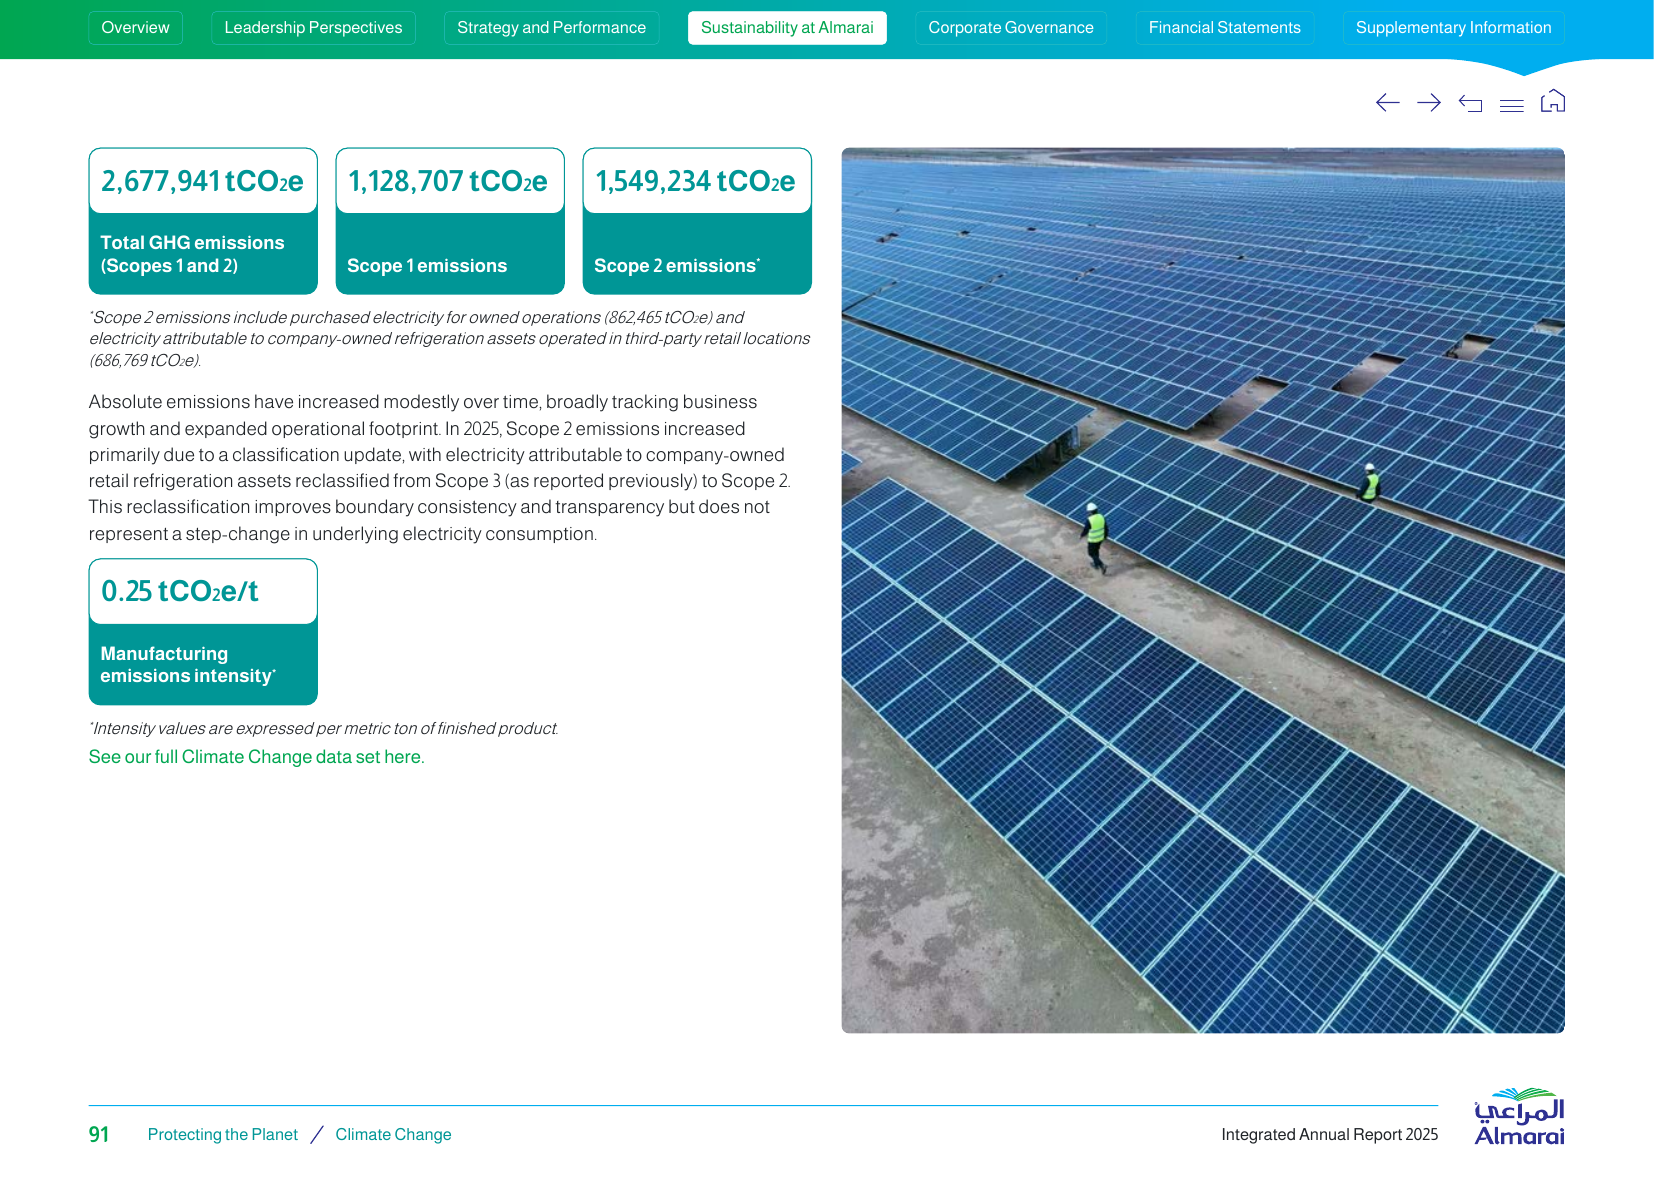Click the home icon

[x=1553, y=101]
